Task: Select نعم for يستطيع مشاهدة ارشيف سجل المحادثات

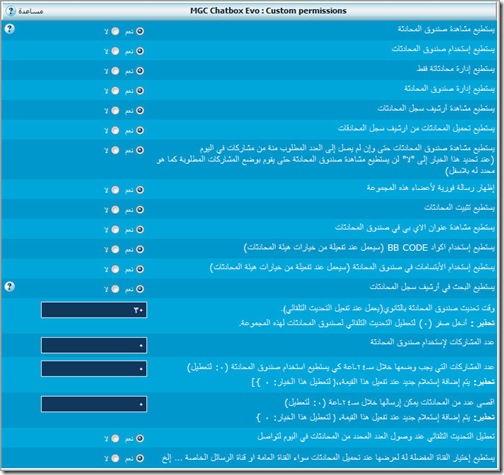Action: 140,110
